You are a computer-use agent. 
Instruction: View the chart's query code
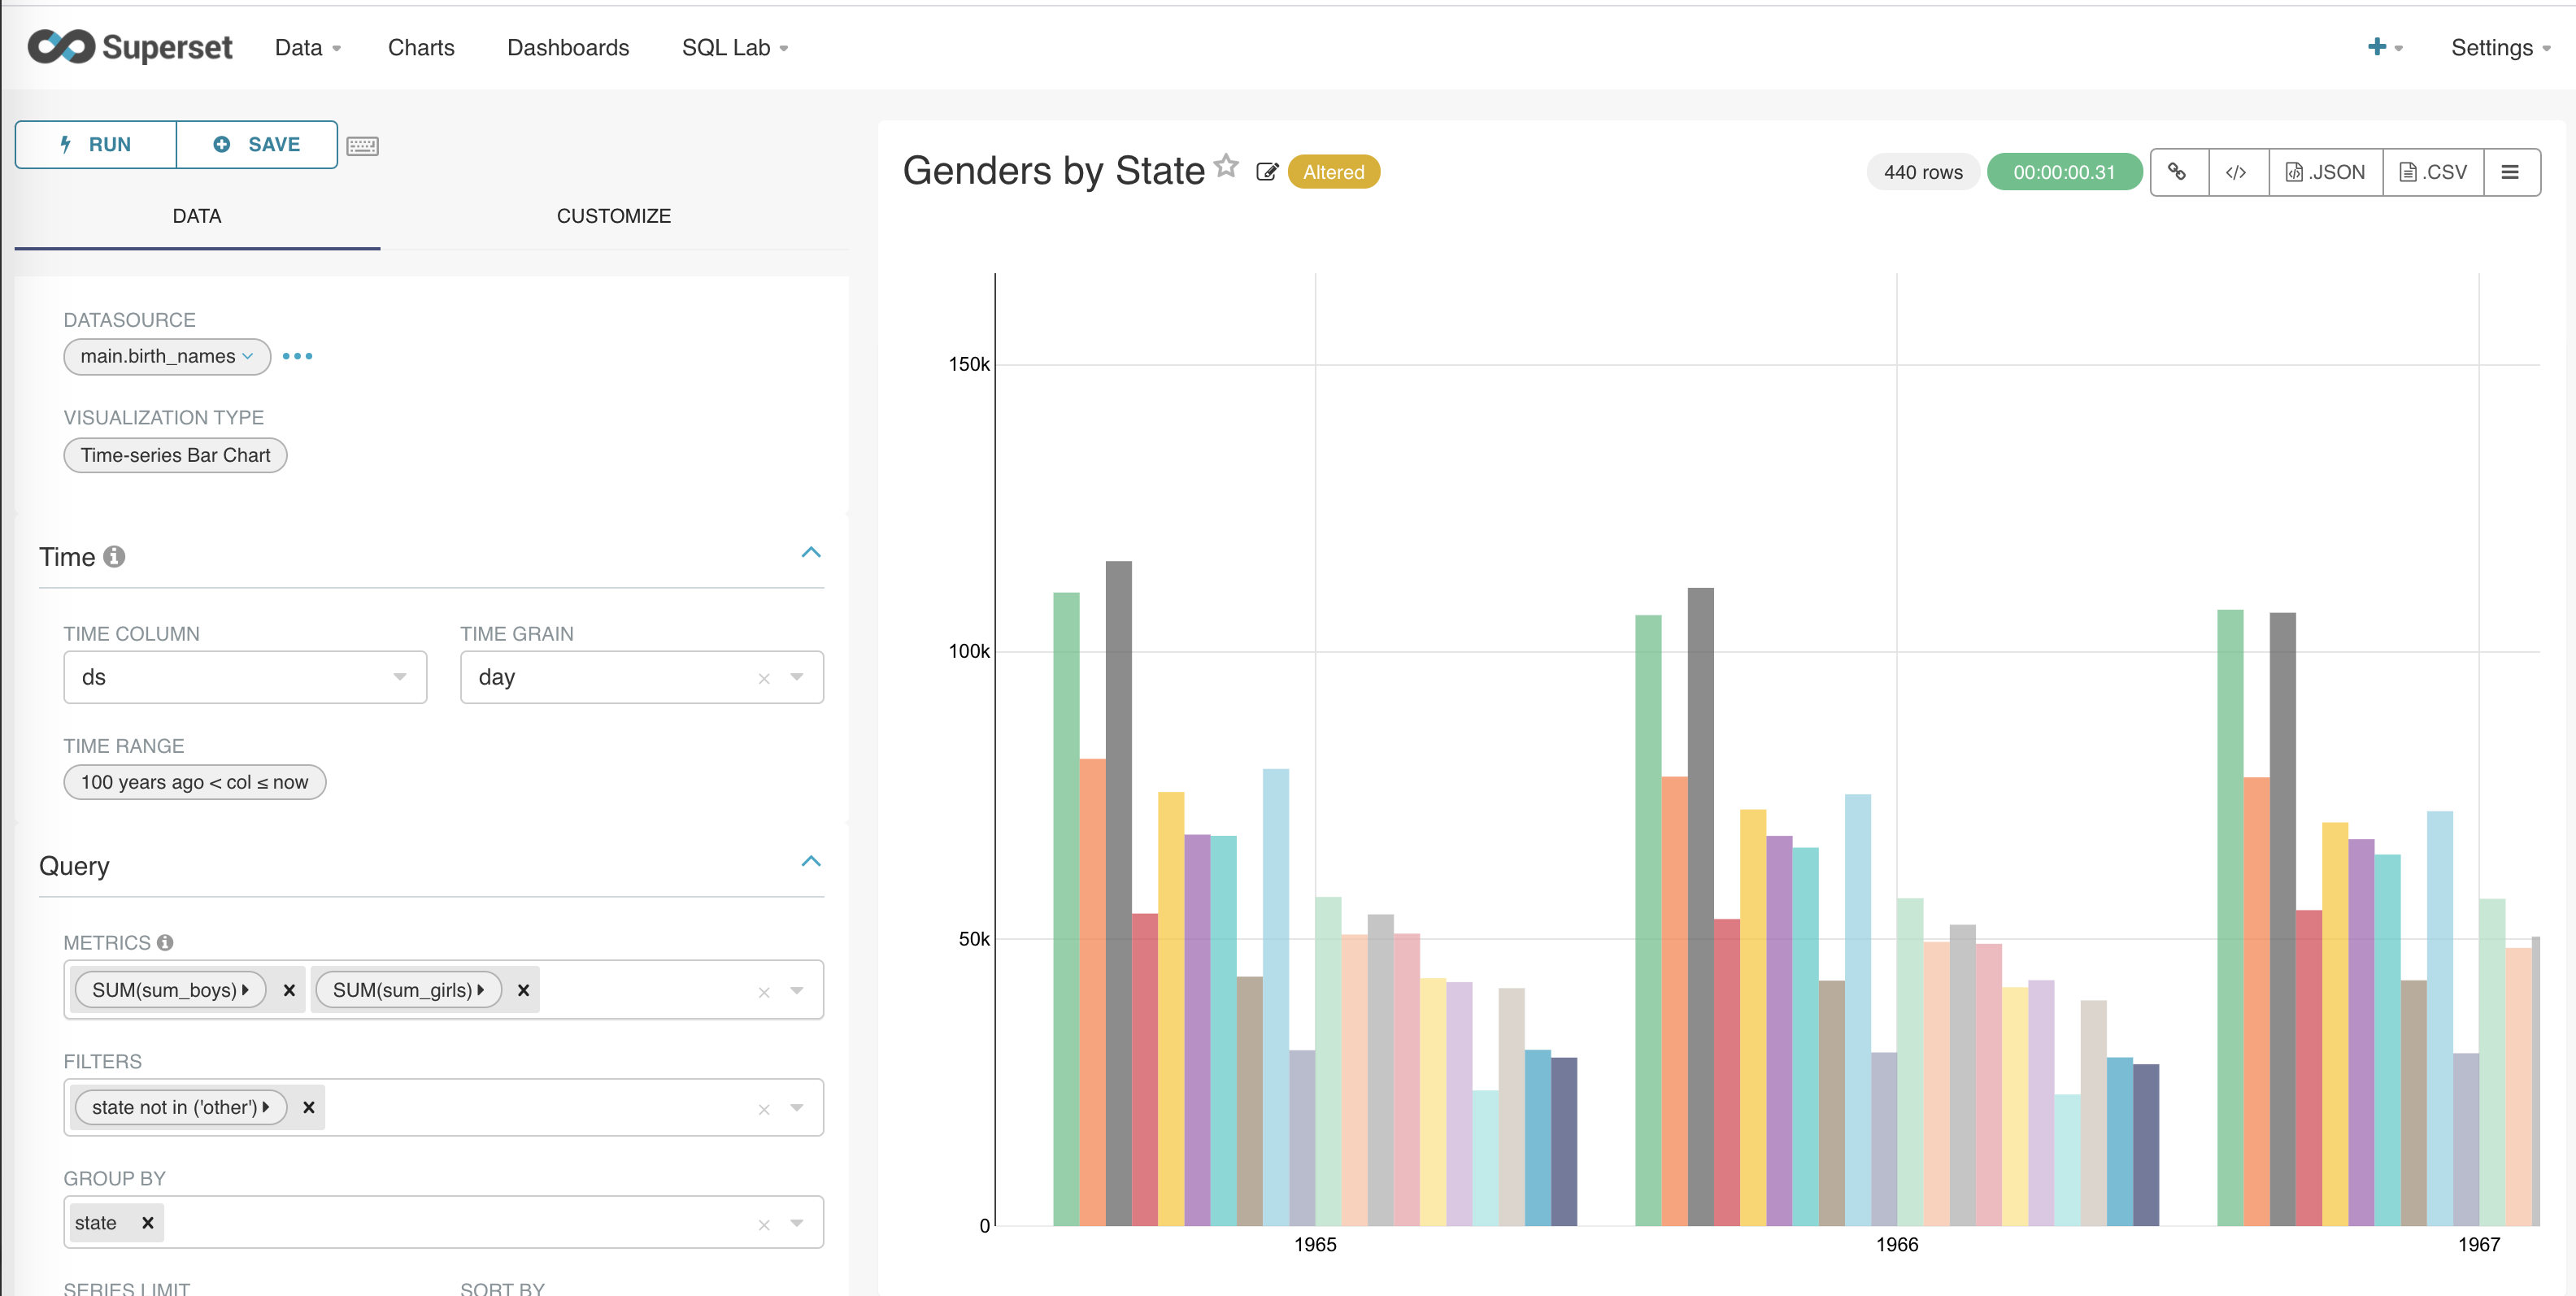pyautogui.click(x=2238, y=171)
